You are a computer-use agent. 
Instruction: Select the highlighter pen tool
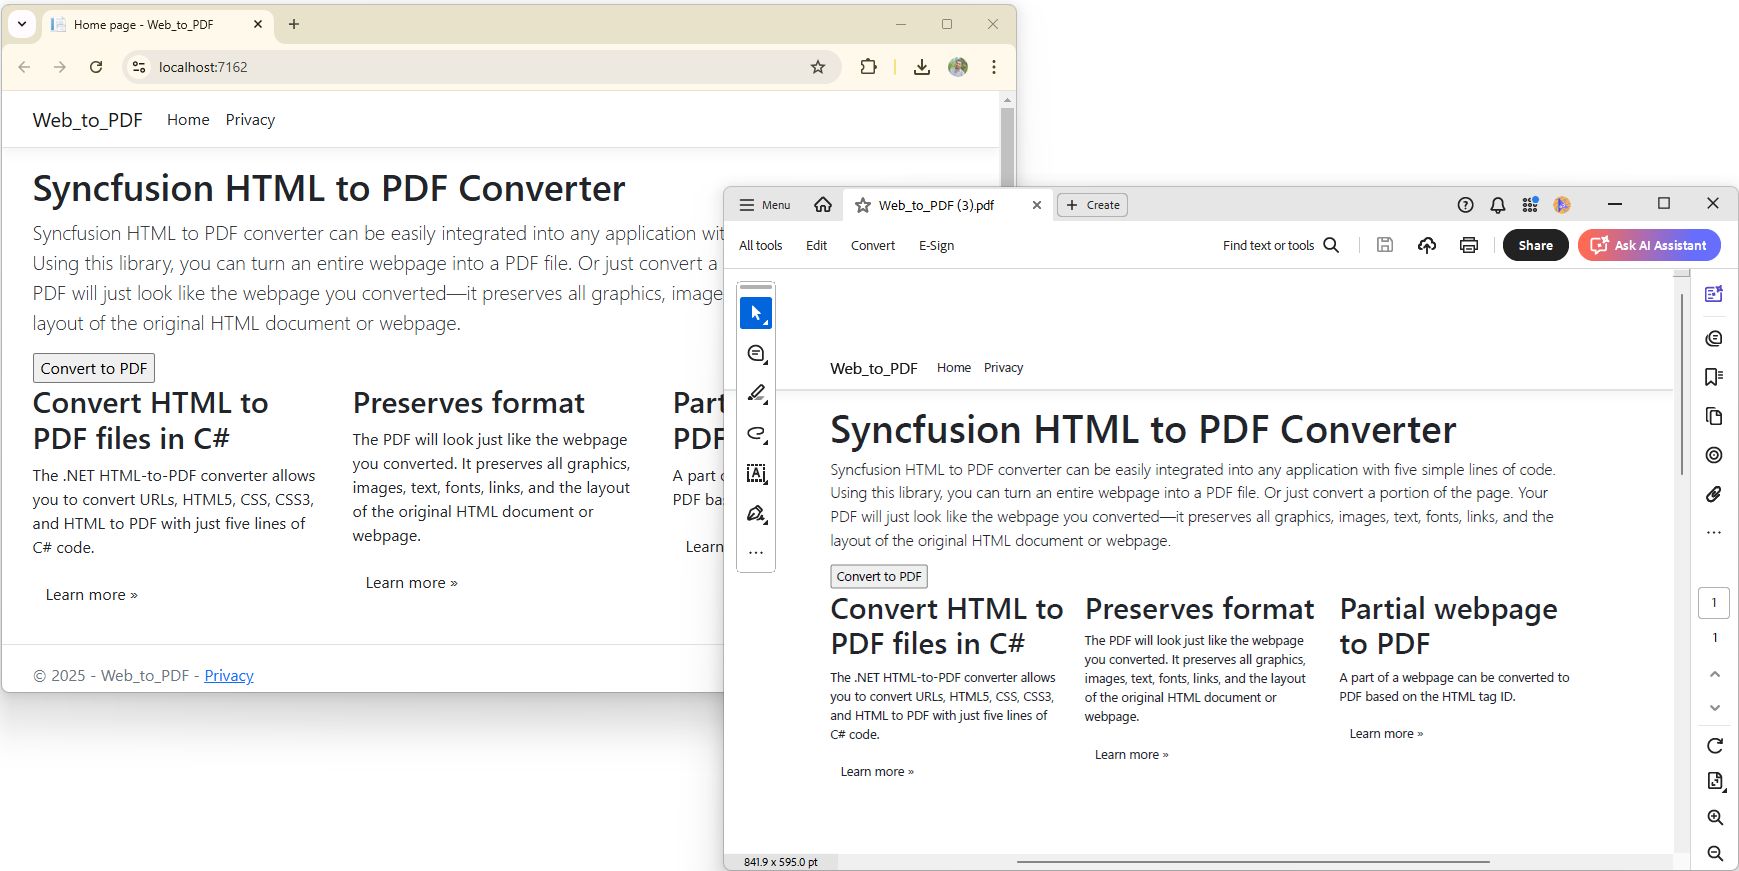point(756,394)
